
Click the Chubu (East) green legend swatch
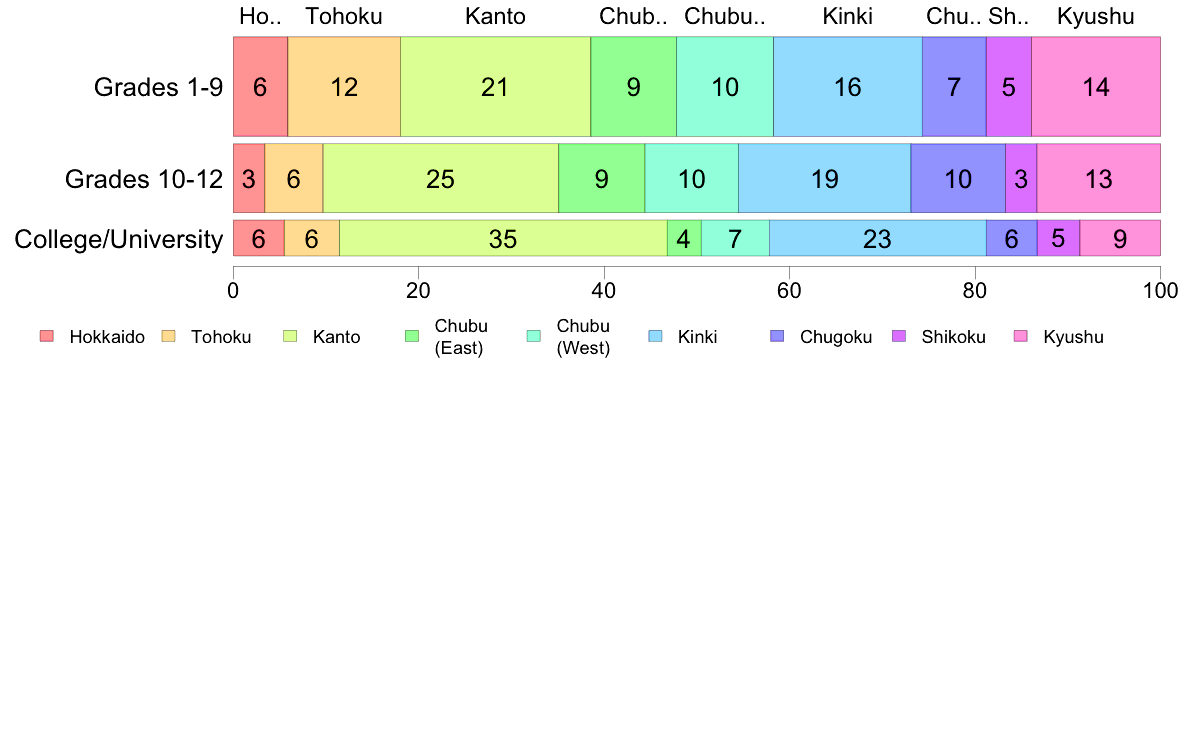pos(412,337)
